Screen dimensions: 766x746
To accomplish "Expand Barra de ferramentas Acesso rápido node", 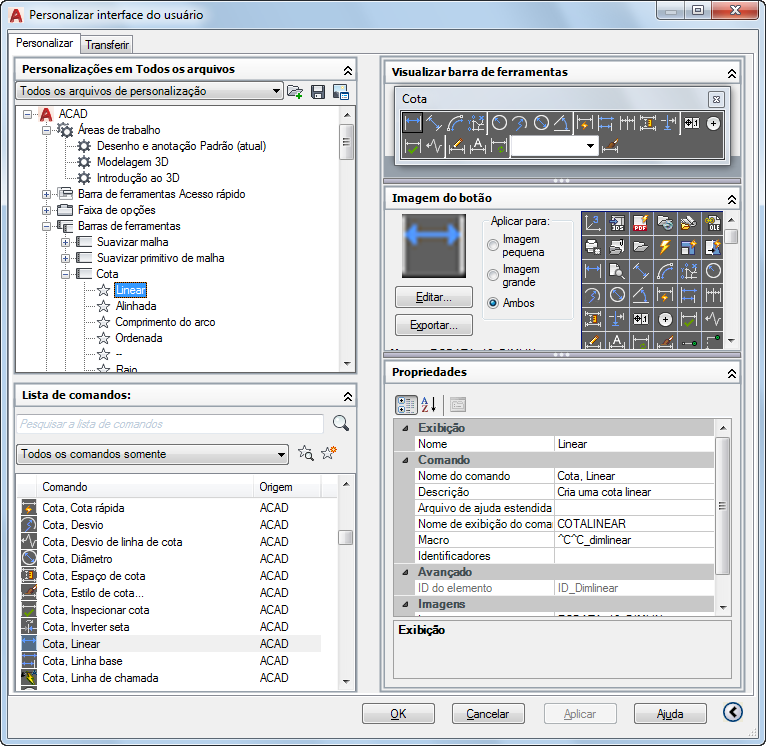I will [x=46, y=194].
